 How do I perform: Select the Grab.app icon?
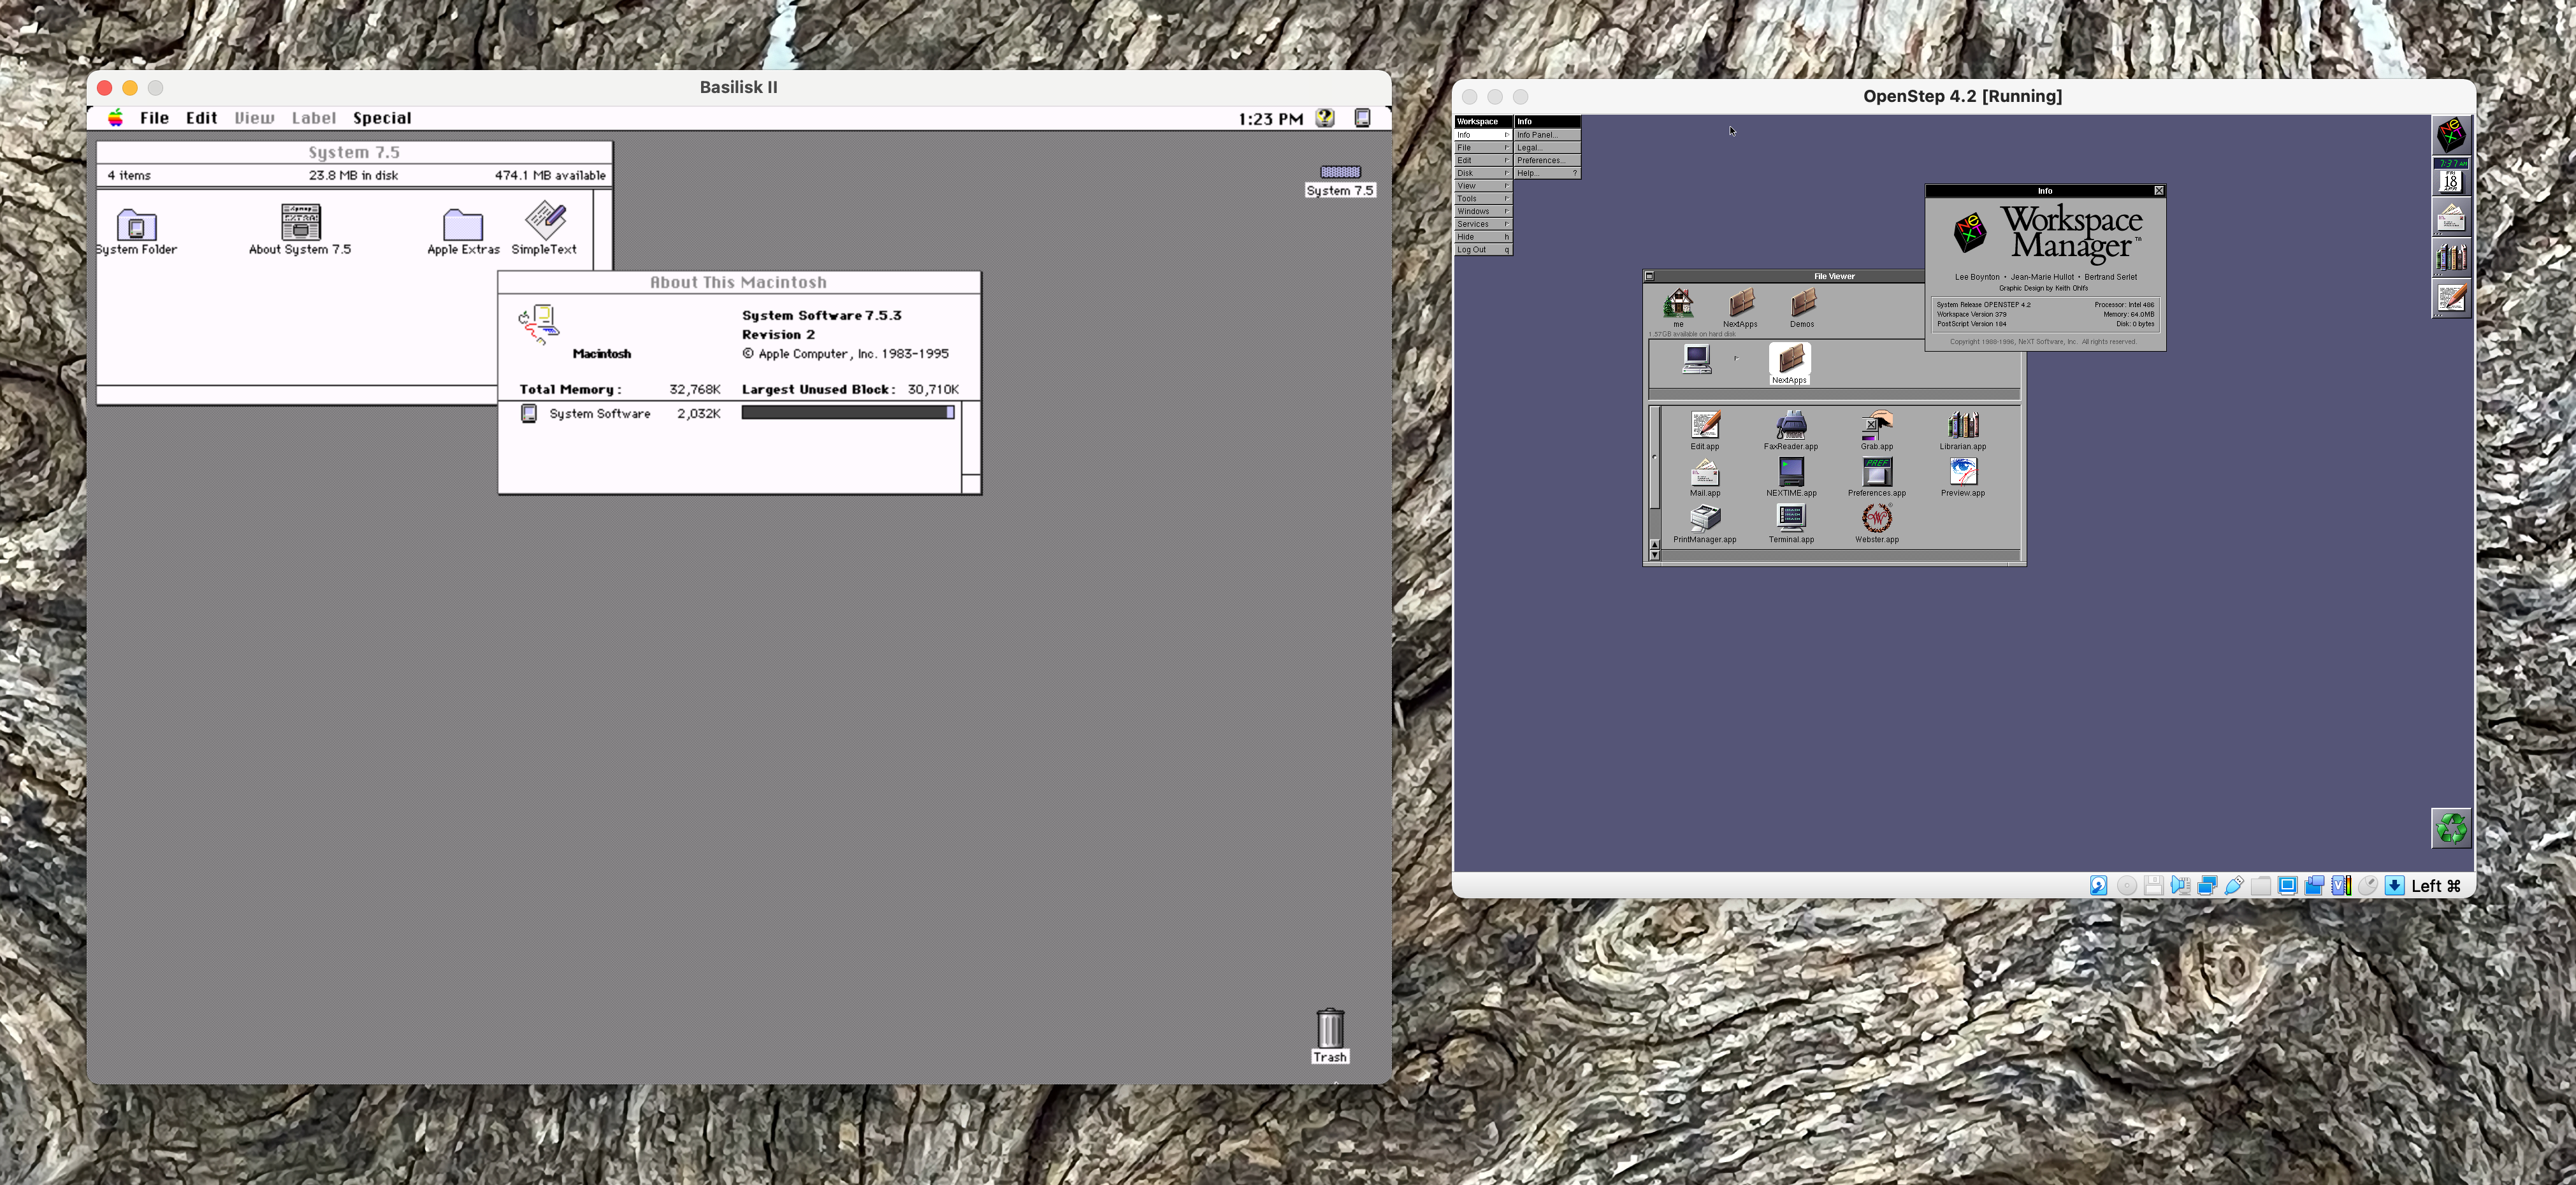[x=1877, y=425]
